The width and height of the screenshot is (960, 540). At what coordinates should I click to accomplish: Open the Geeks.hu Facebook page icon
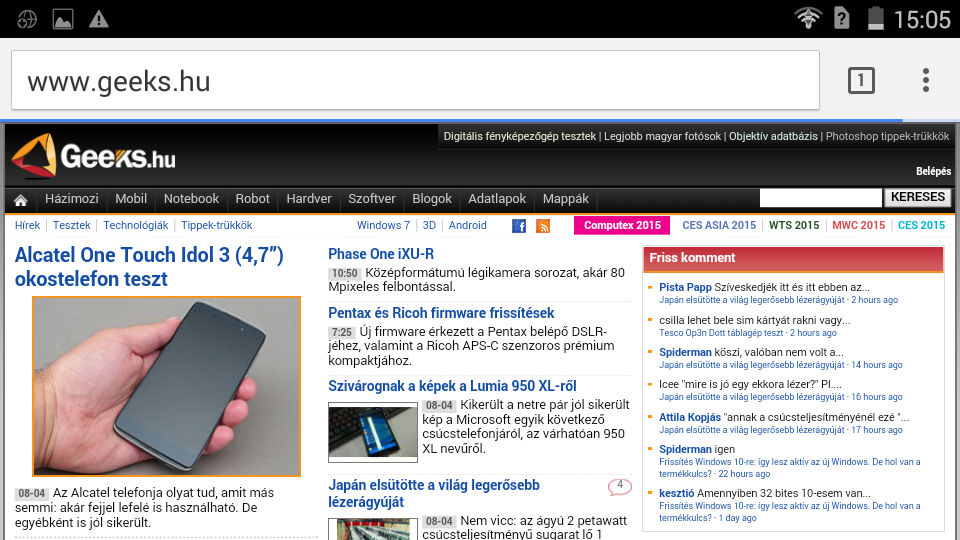point(519,226)
